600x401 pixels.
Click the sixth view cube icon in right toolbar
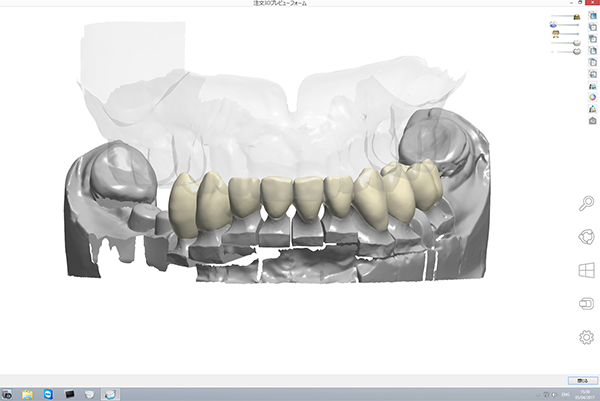tap(592, 73)
